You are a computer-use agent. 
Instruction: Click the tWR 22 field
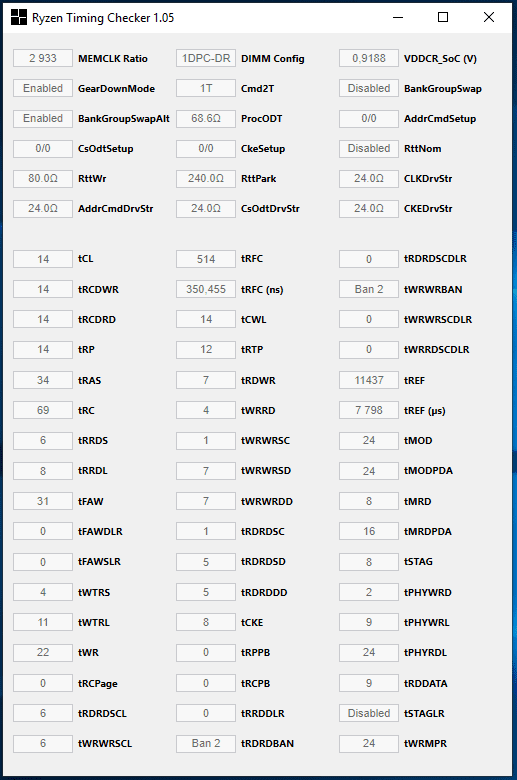pos(43,652)
